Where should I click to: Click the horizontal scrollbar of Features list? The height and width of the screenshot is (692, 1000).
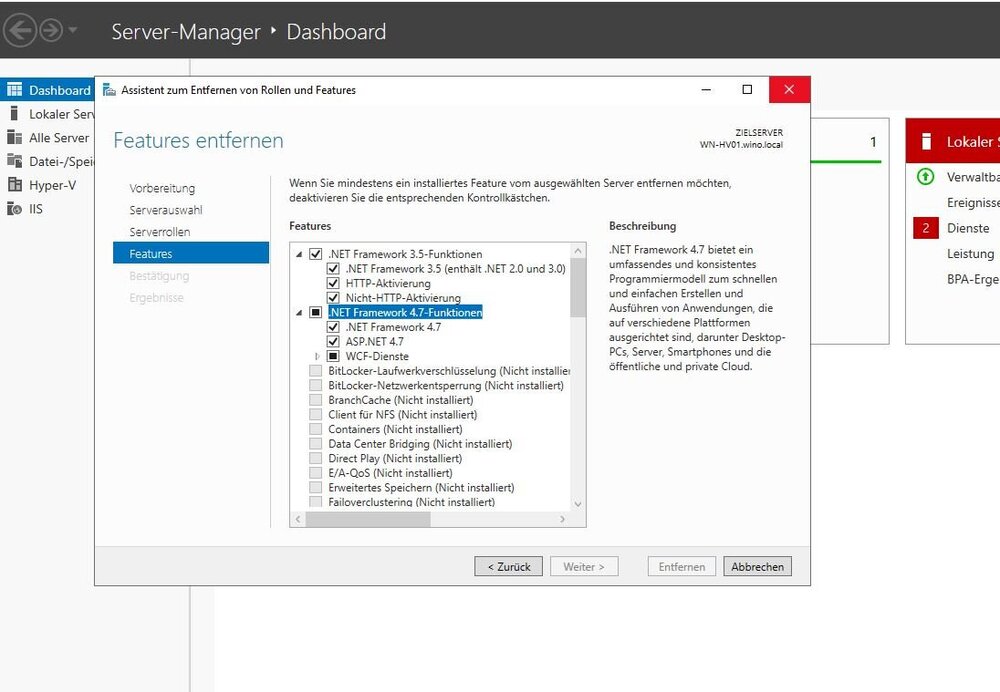368,520
